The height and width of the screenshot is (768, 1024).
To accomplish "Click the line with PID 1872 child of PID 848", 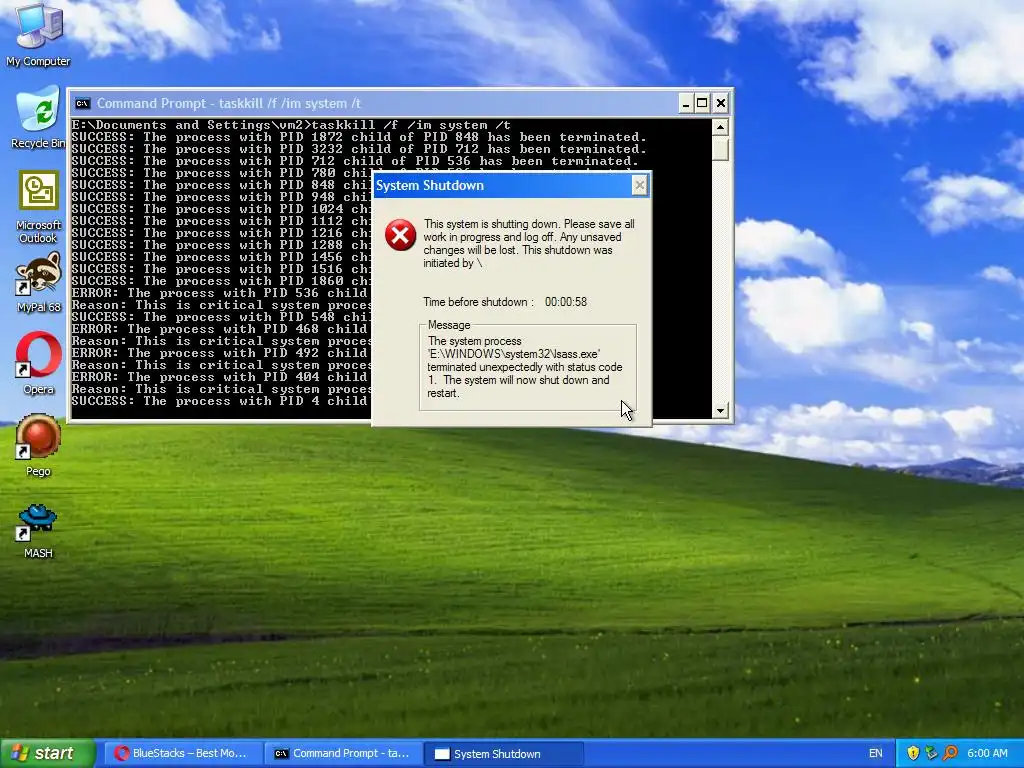I will (x=359, y=137).
